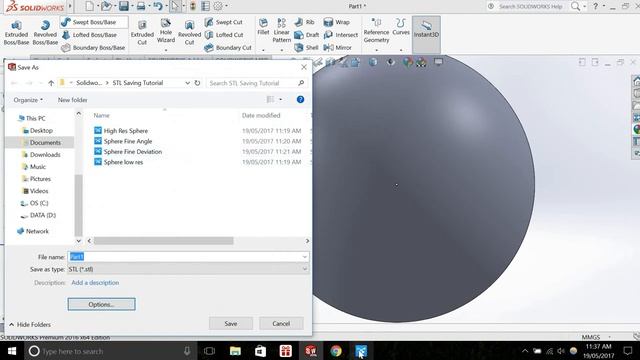Viewport: 640px width, 360px height.
Task: Open Chrome from the taskbar
Action: coord(336,351)
